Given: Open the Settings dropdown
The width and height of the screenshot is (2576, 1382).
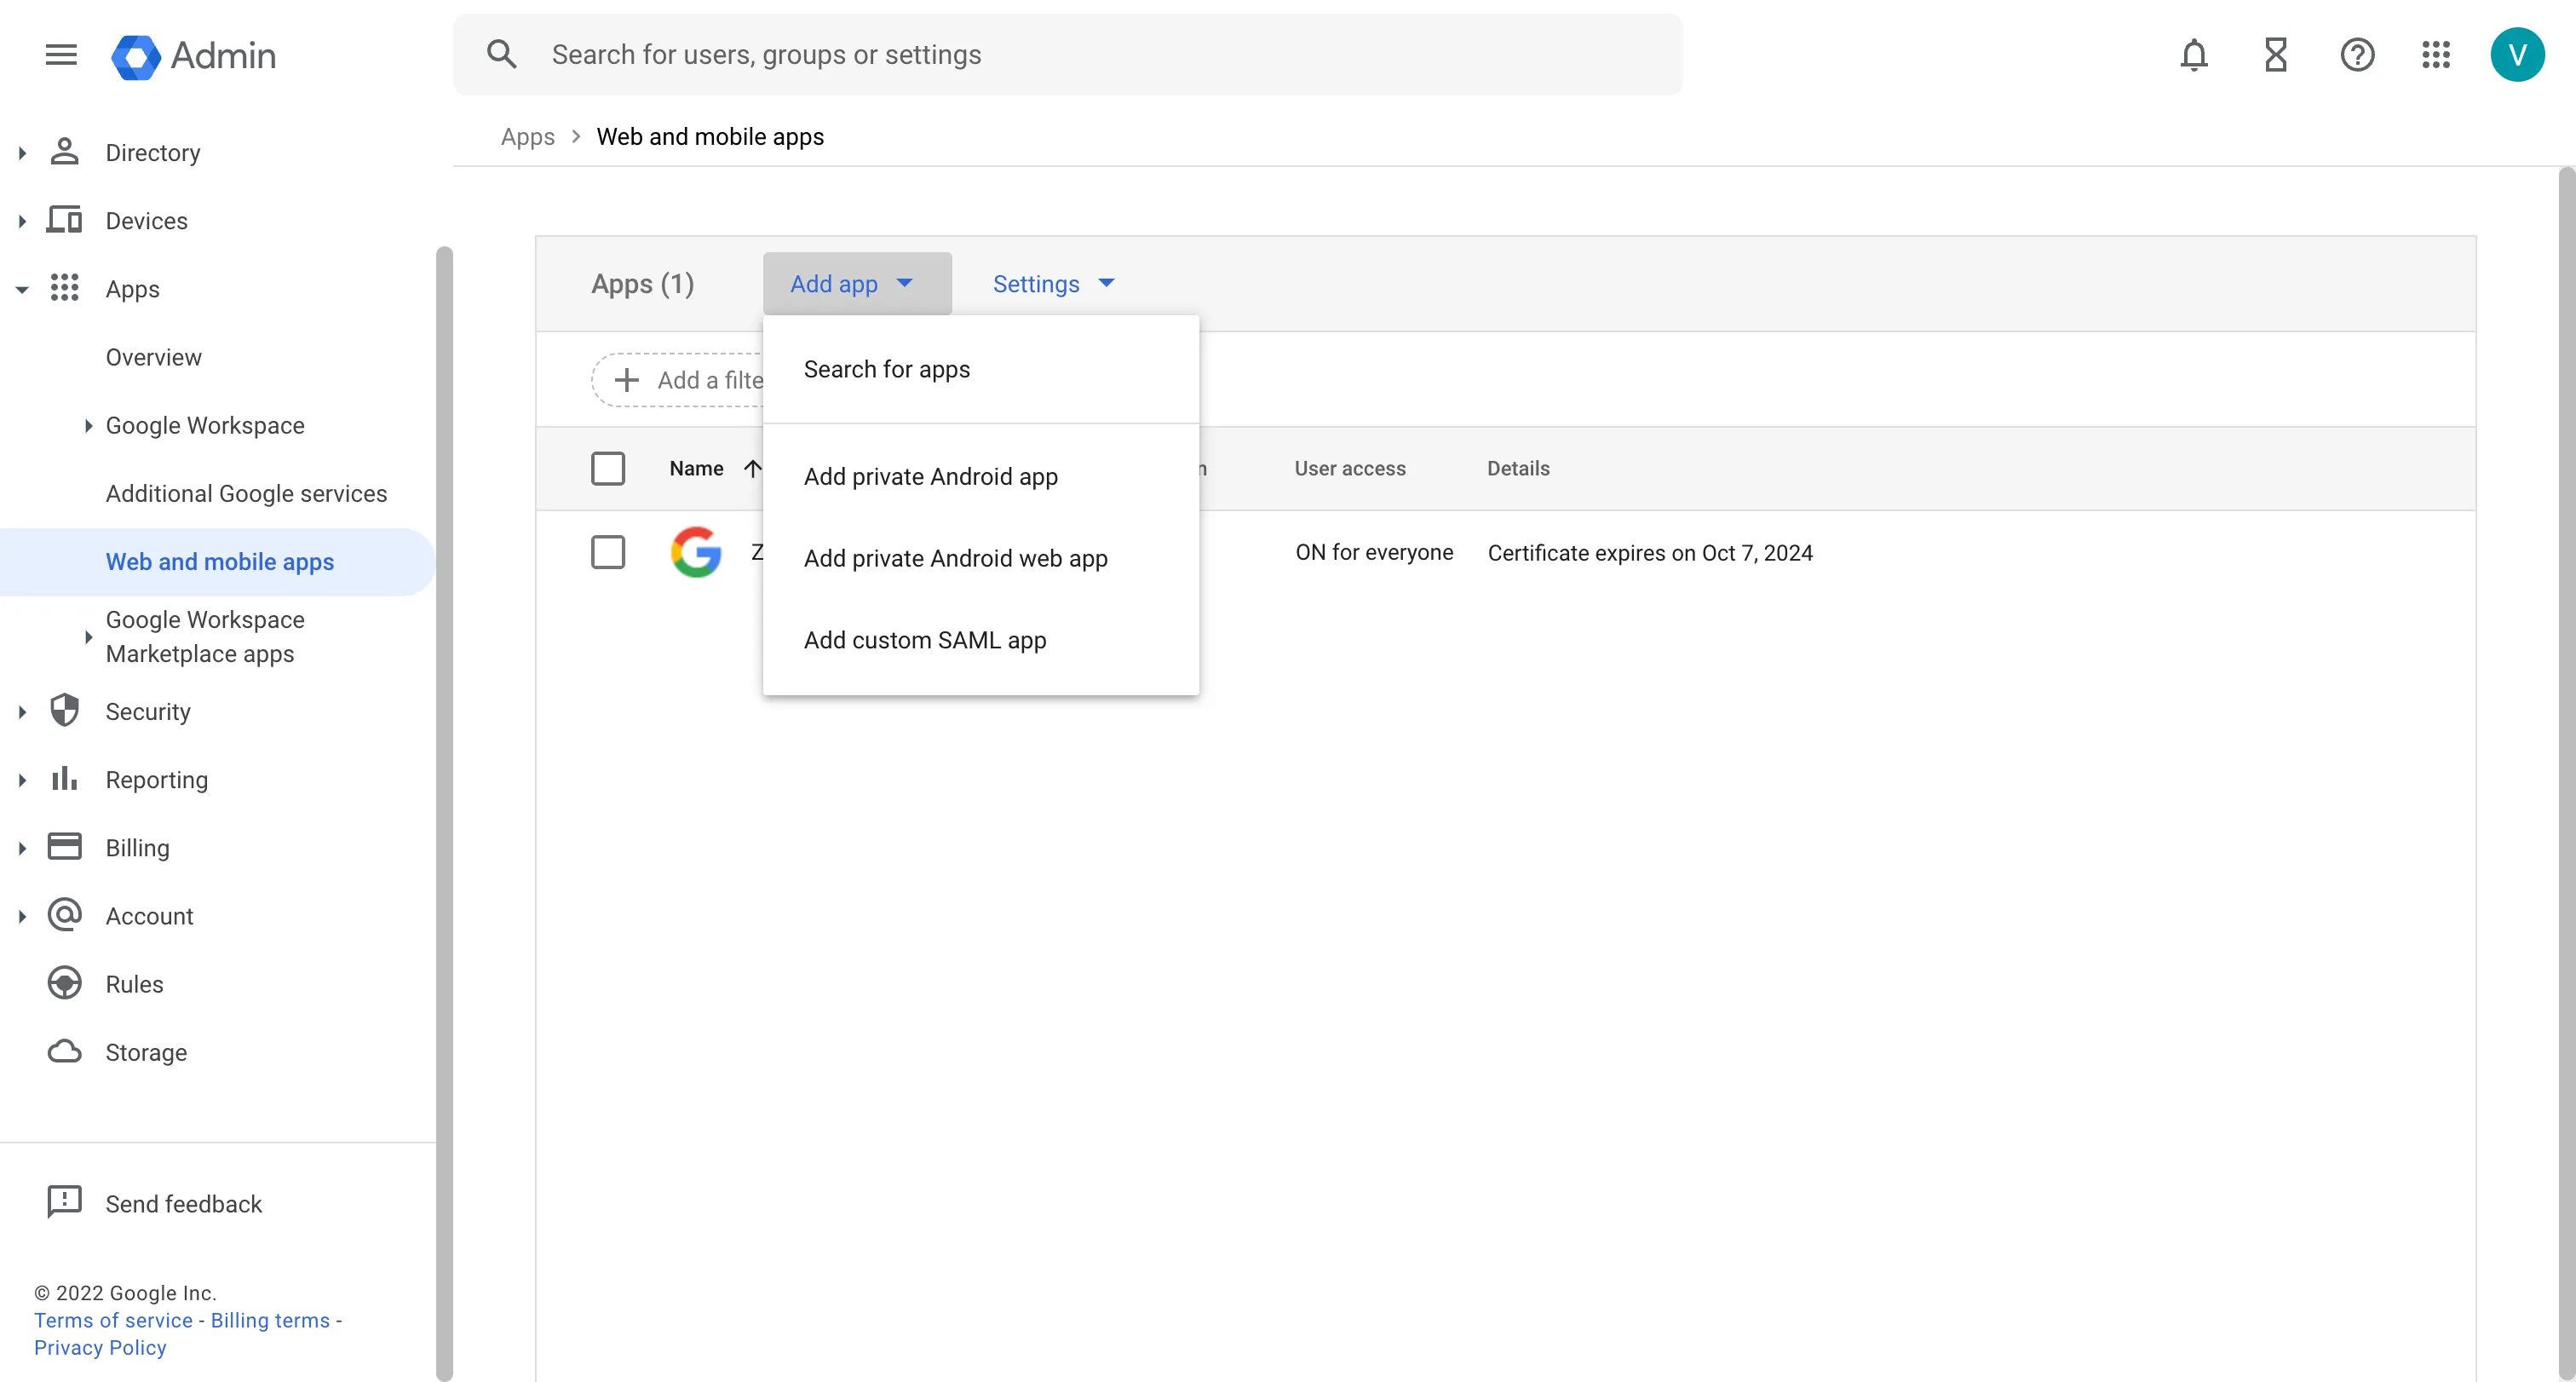Looking at the screenshot, I should tap(1052, 284).
